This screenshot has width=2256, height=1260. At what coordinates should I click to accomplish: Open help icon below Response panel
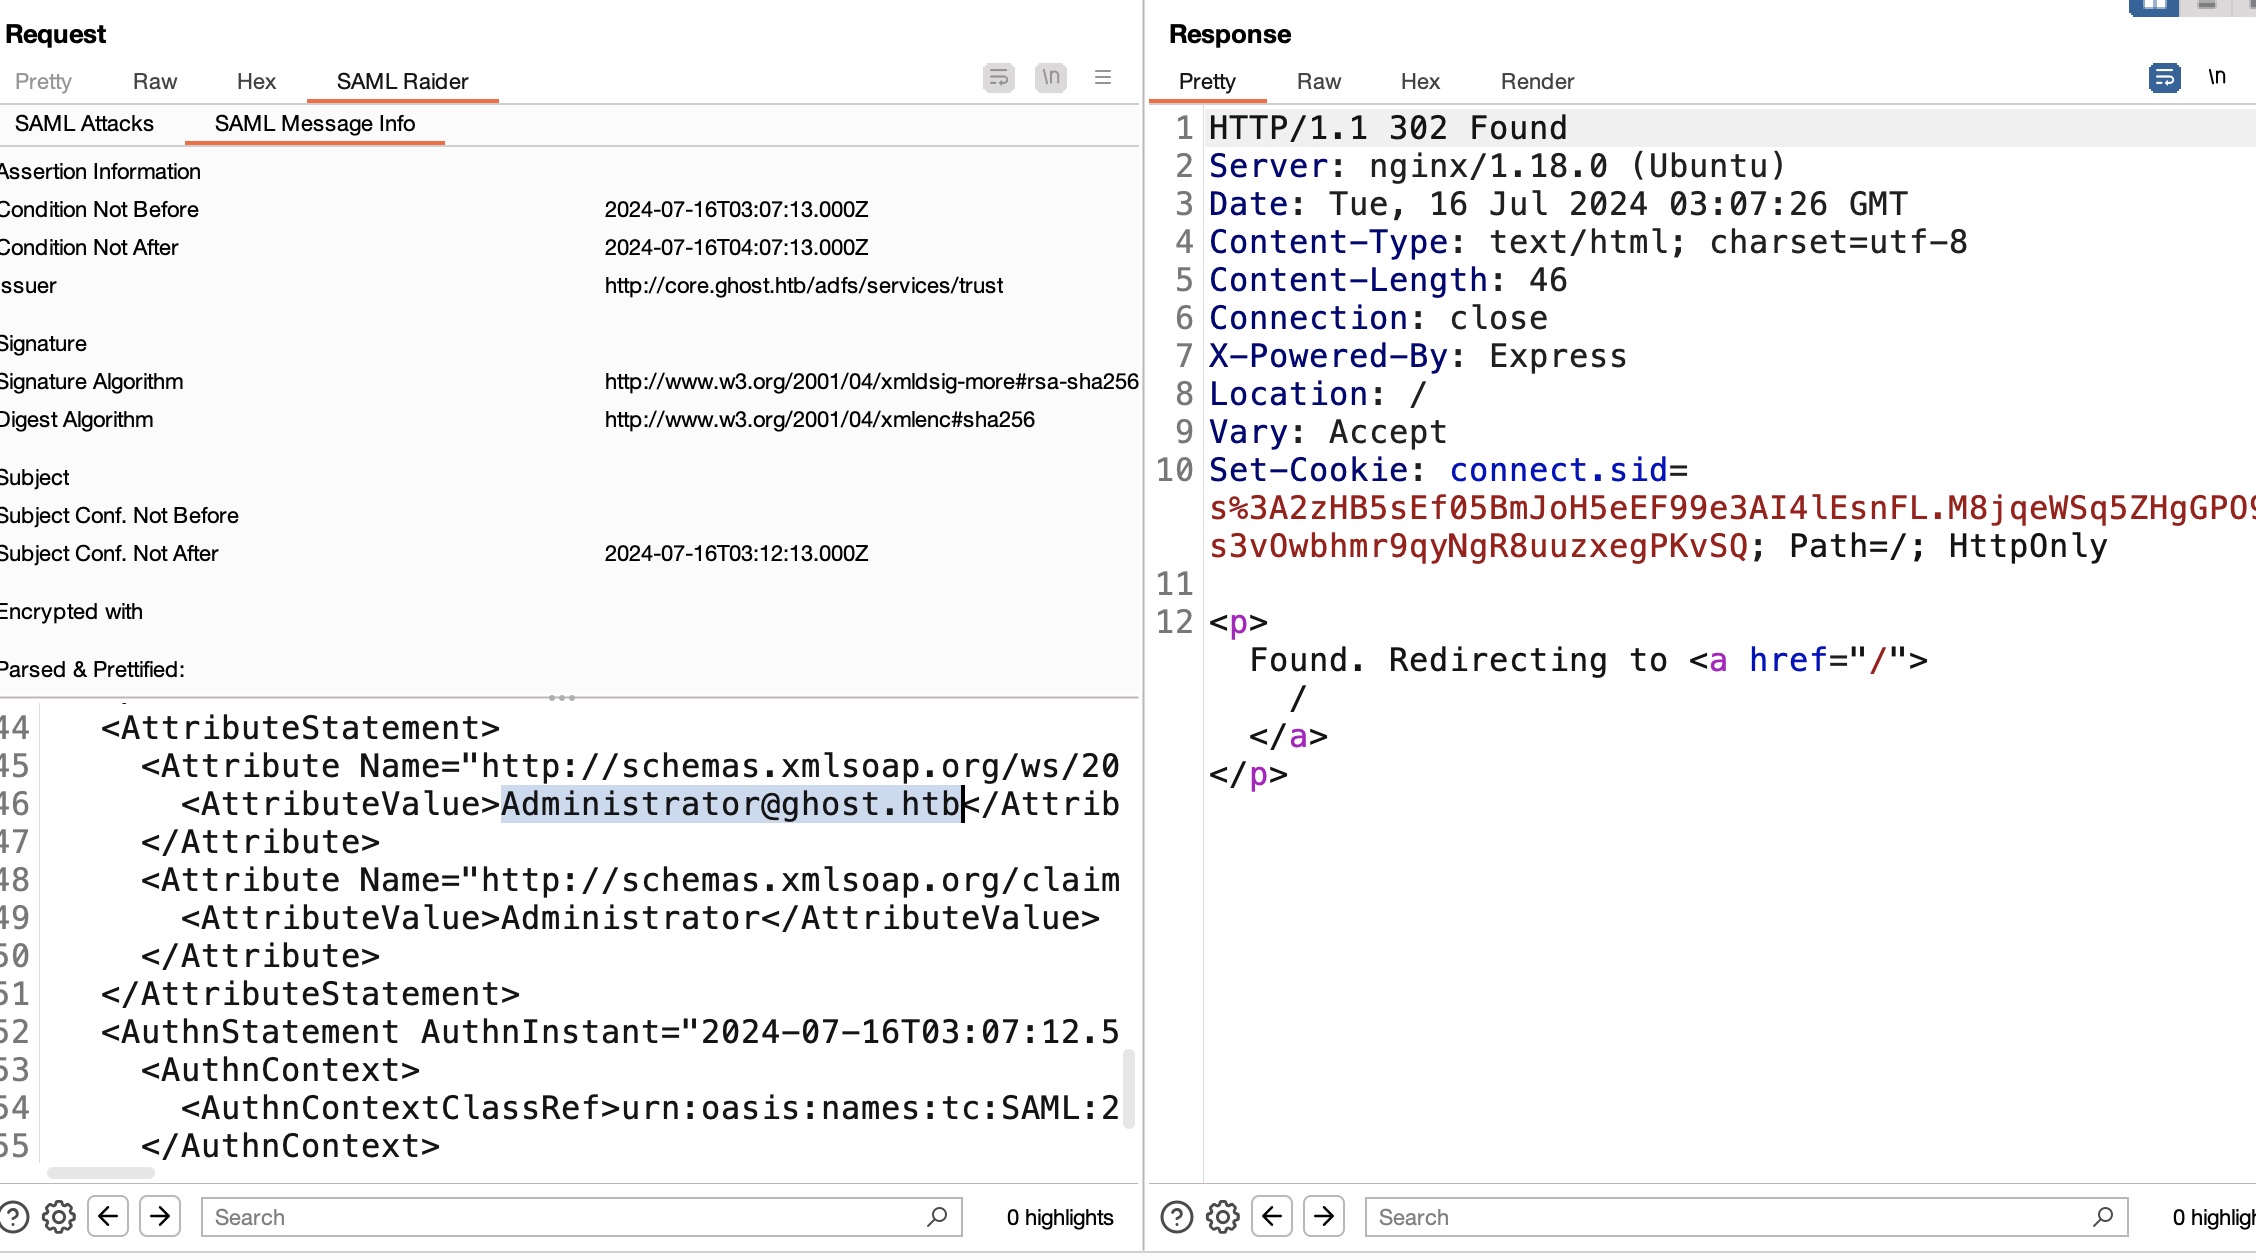point(1177,1217)
